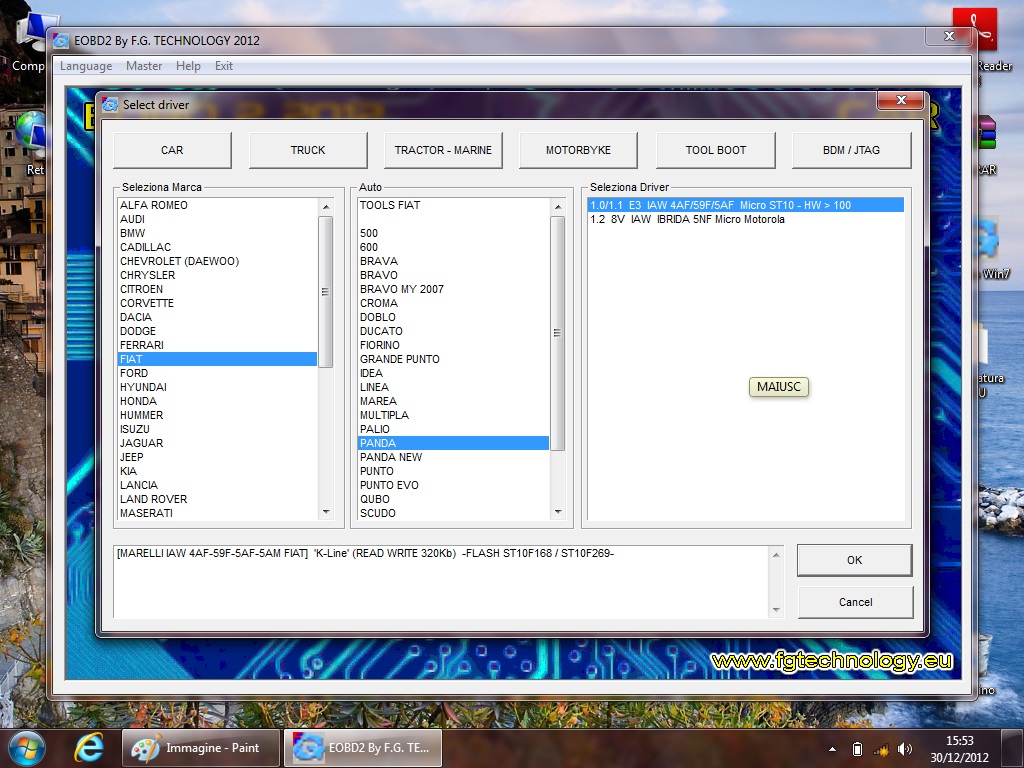Select LAND ROVER in brand list
Screen dimensions: 1024x768
coord(217,500)
